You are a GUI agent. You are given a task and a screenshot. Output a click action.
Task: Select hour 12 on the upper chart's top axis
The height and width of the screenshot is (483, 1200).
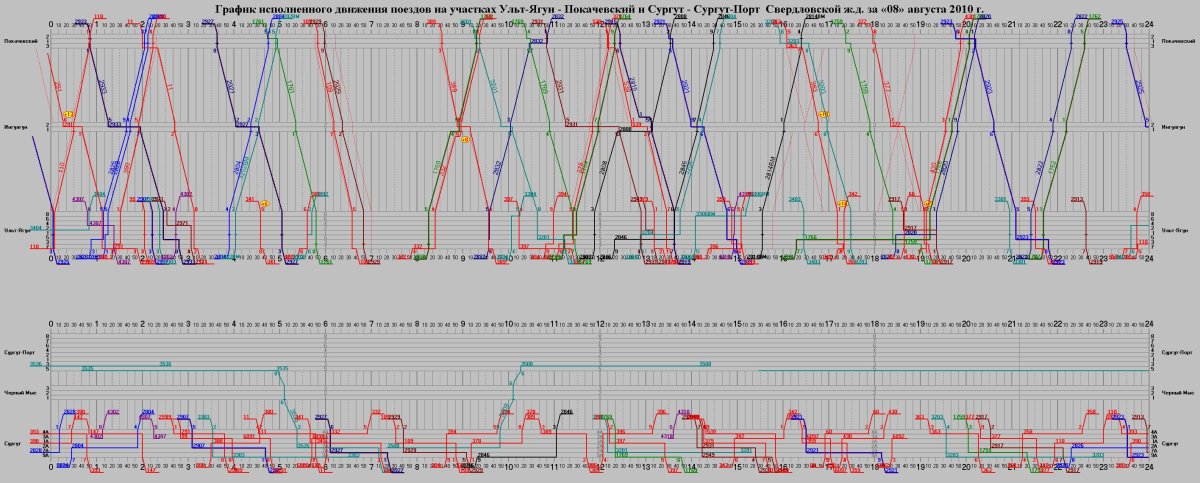[x=600, y=23]
